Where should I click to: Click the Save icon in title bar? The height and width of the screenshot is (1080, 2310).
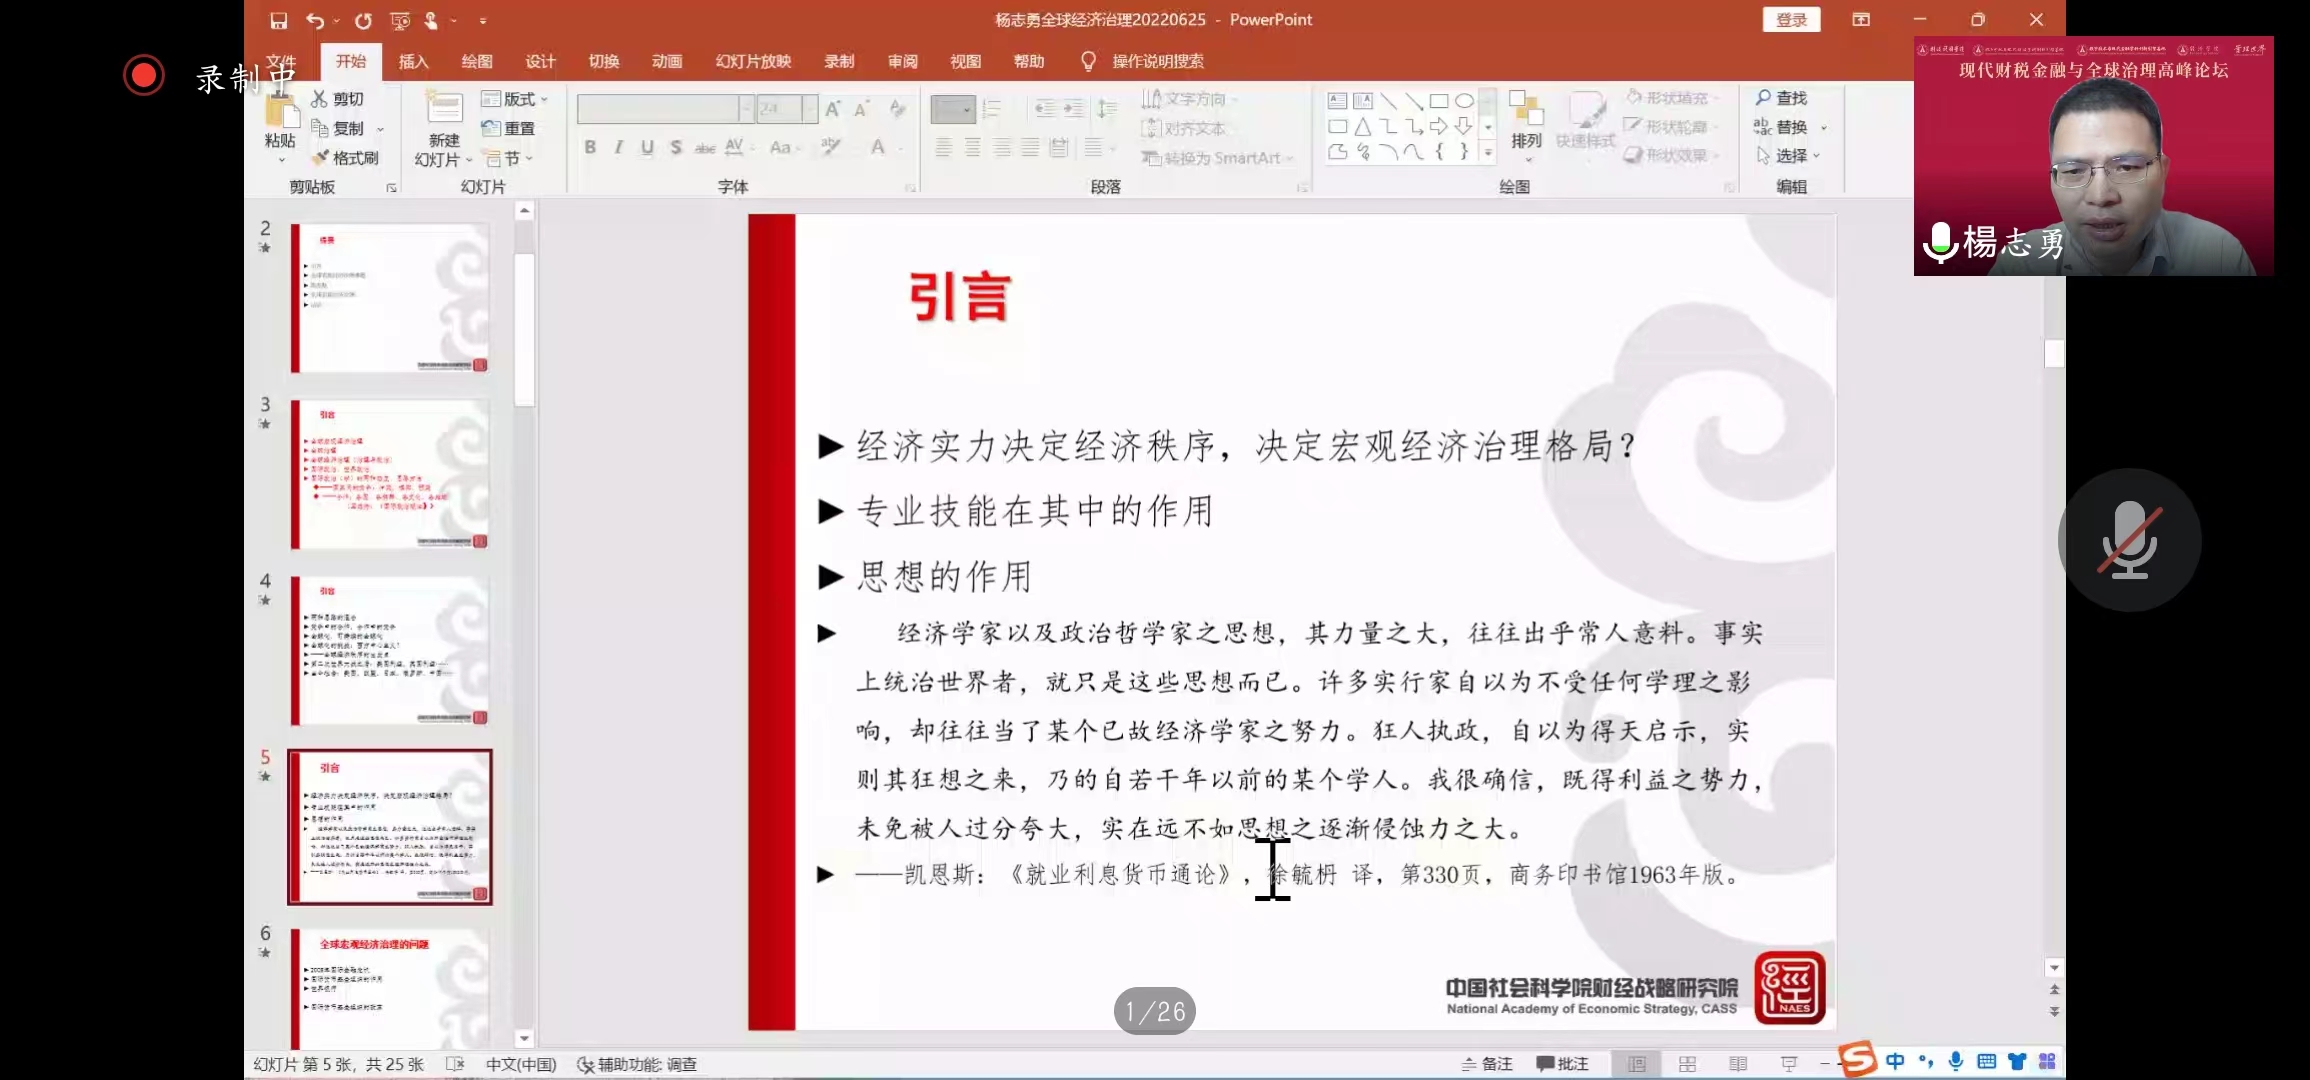279,21
